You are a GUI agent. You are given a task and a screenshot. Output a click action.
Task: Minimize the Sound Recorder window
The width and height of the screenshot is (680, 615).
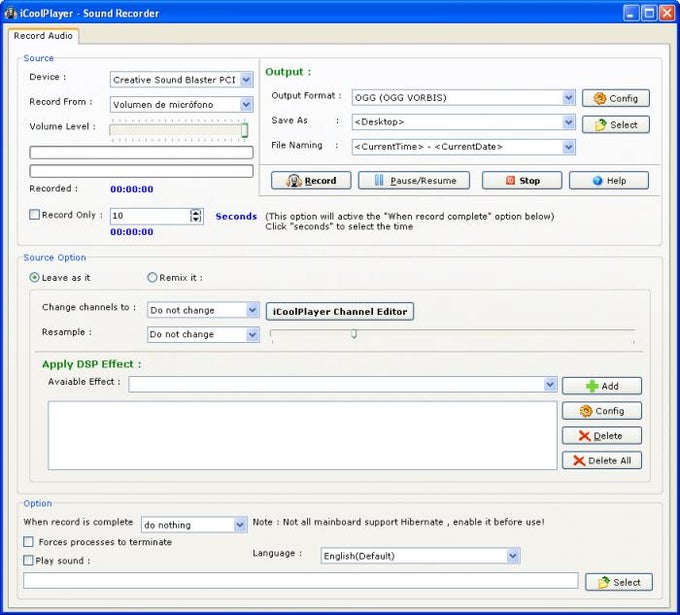pos(631,13)
